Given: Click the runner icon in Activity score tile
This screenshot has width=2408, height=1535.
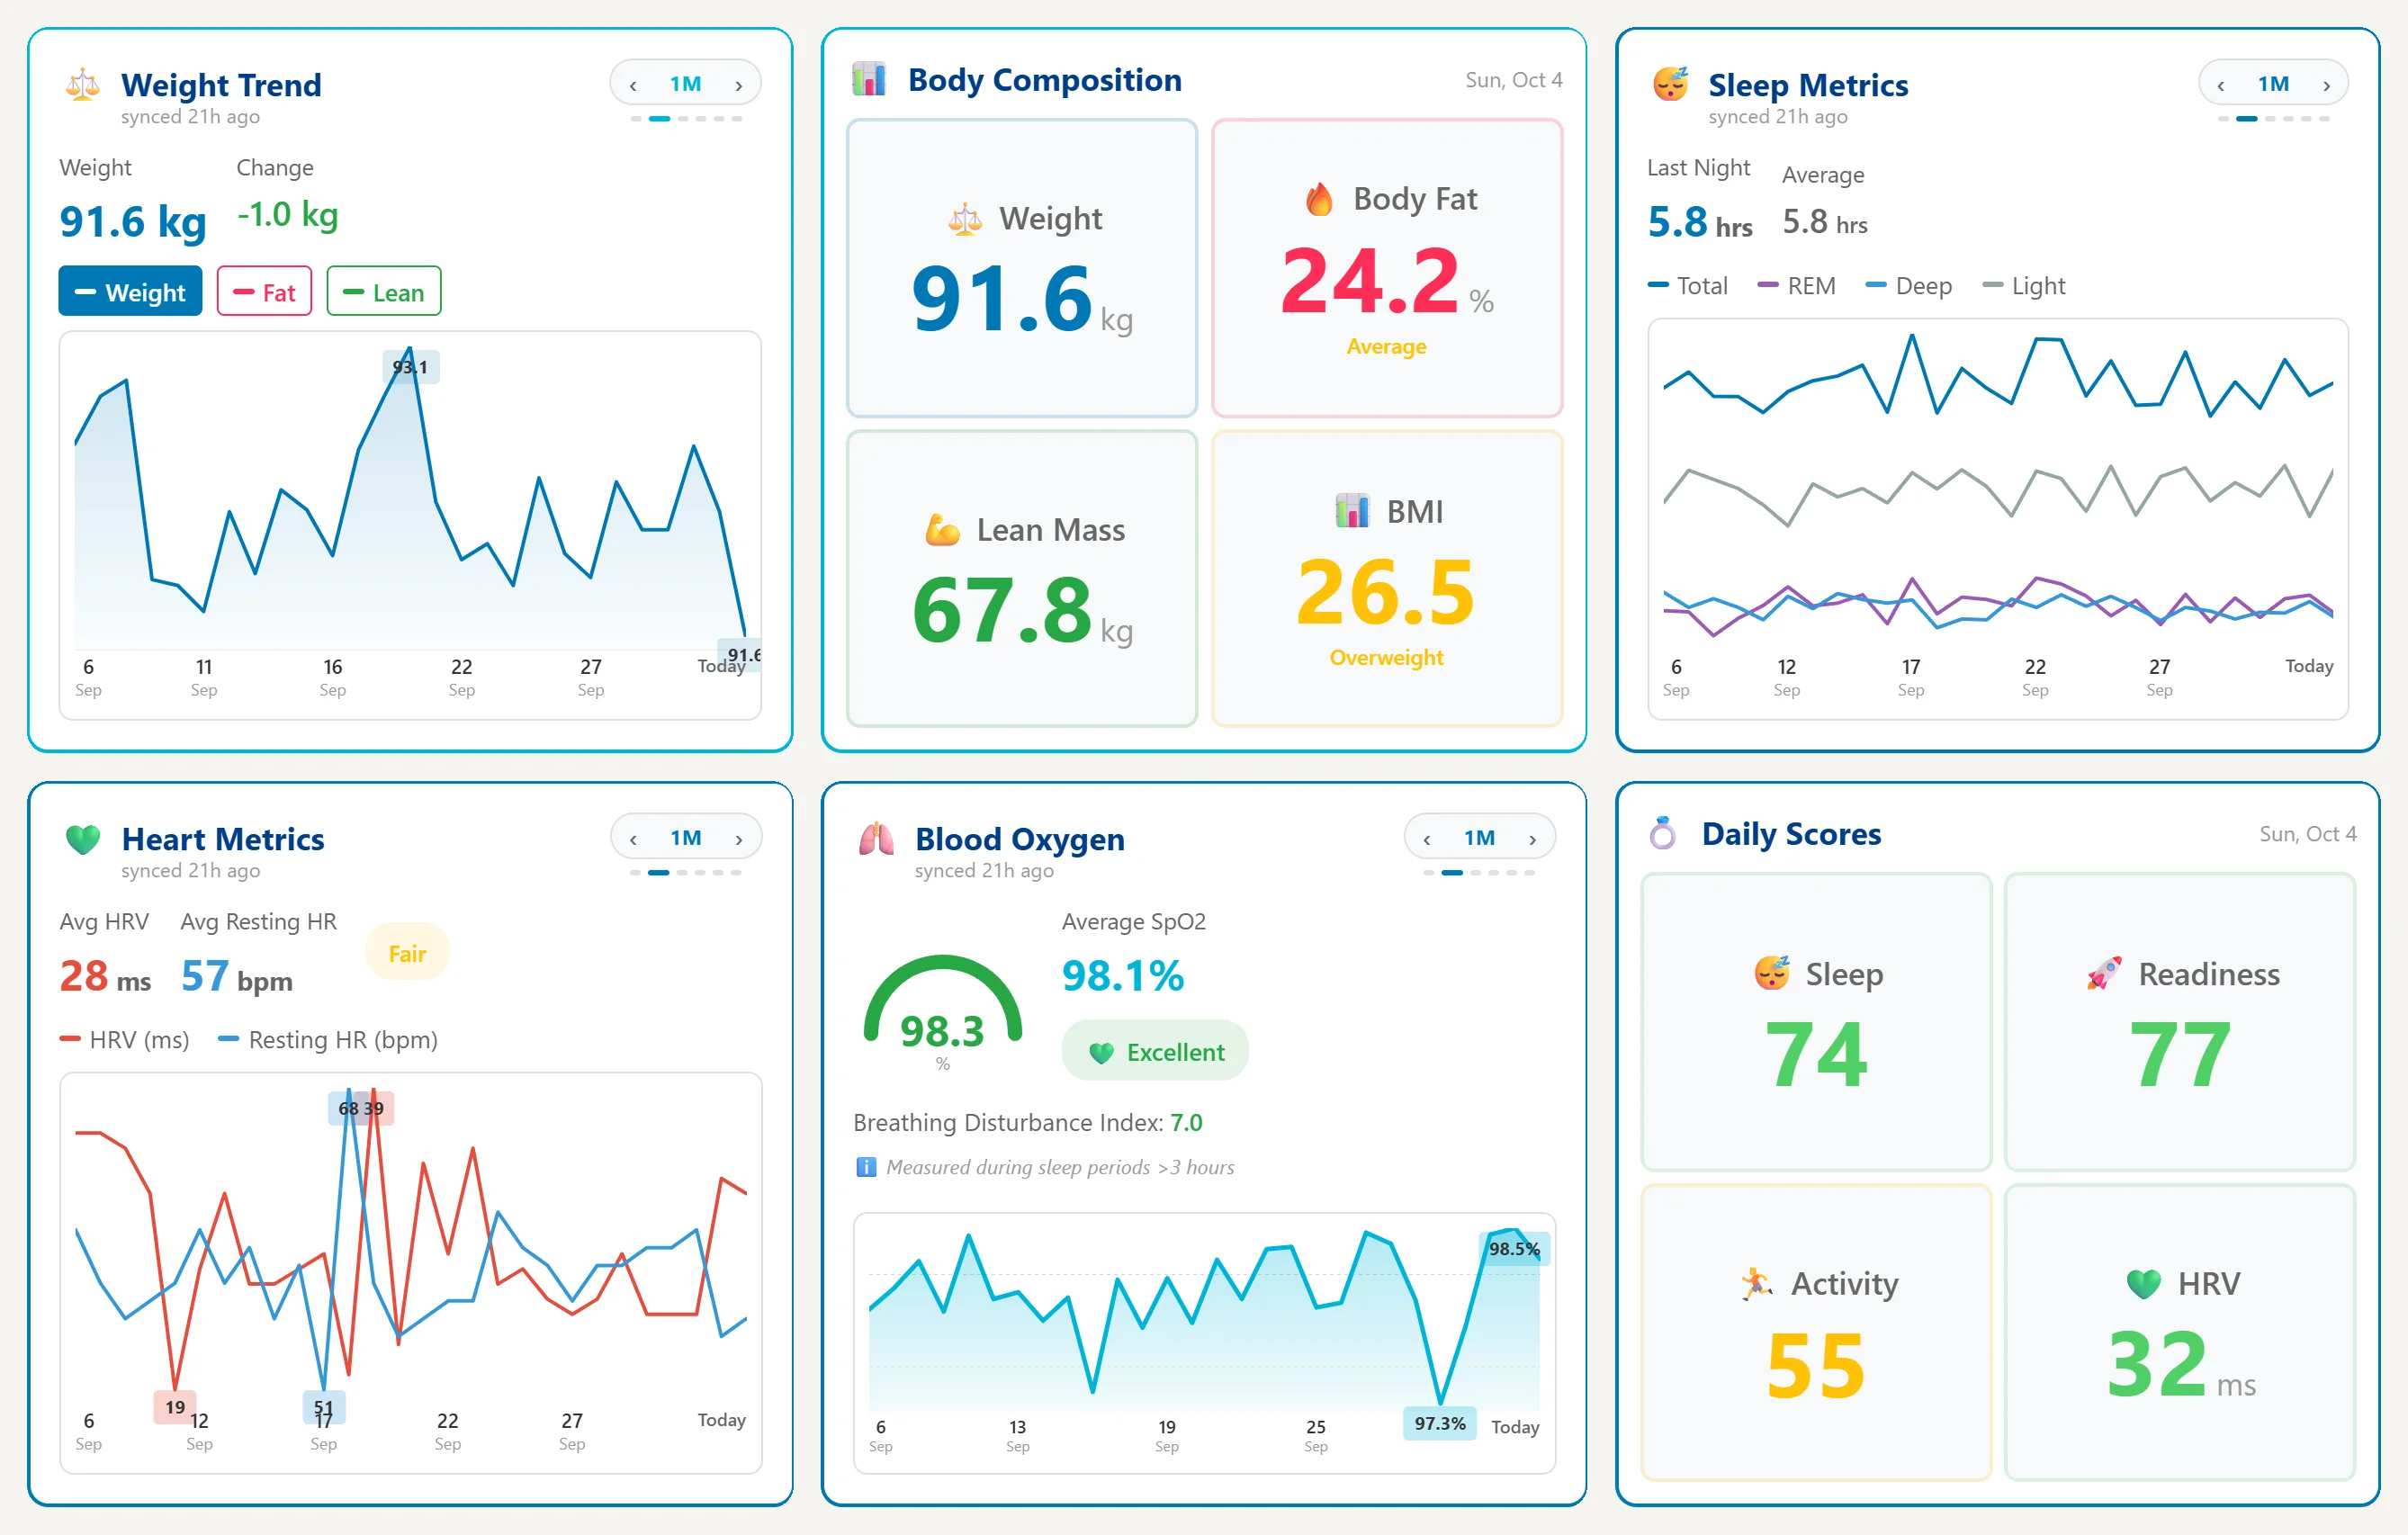Looking at the screenshot, I should click(1756, 1284).
